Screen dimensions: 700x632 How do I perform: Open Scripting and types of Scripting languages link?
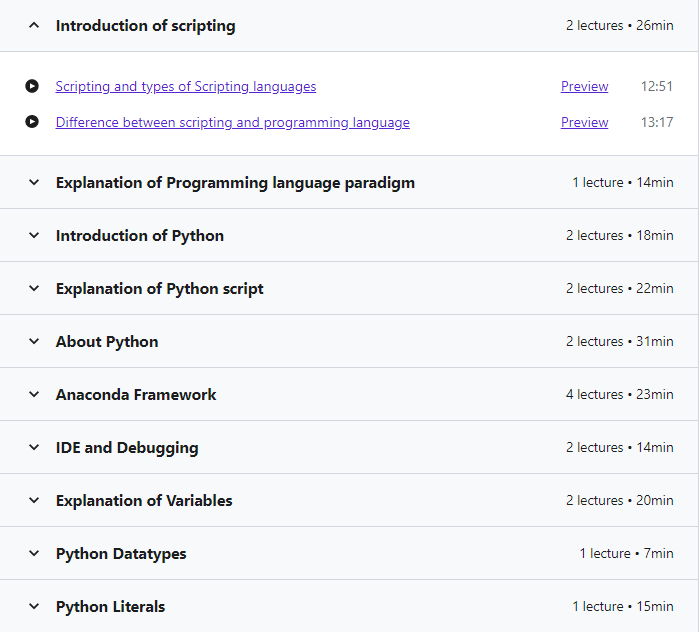[x=186, y=87]
